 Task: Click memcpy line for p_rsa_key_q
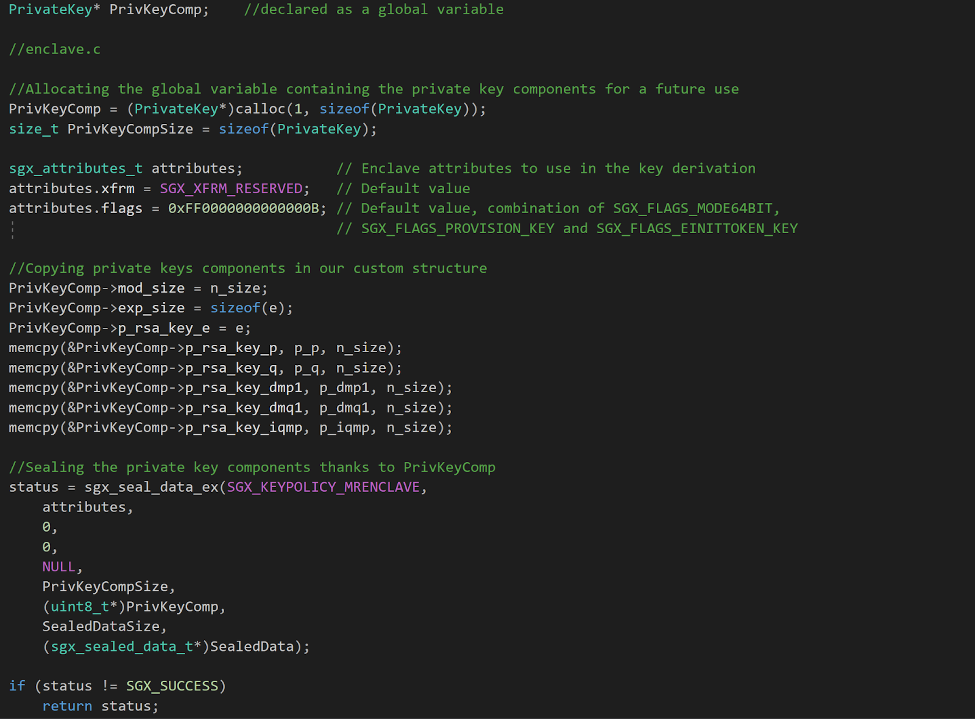206,368
